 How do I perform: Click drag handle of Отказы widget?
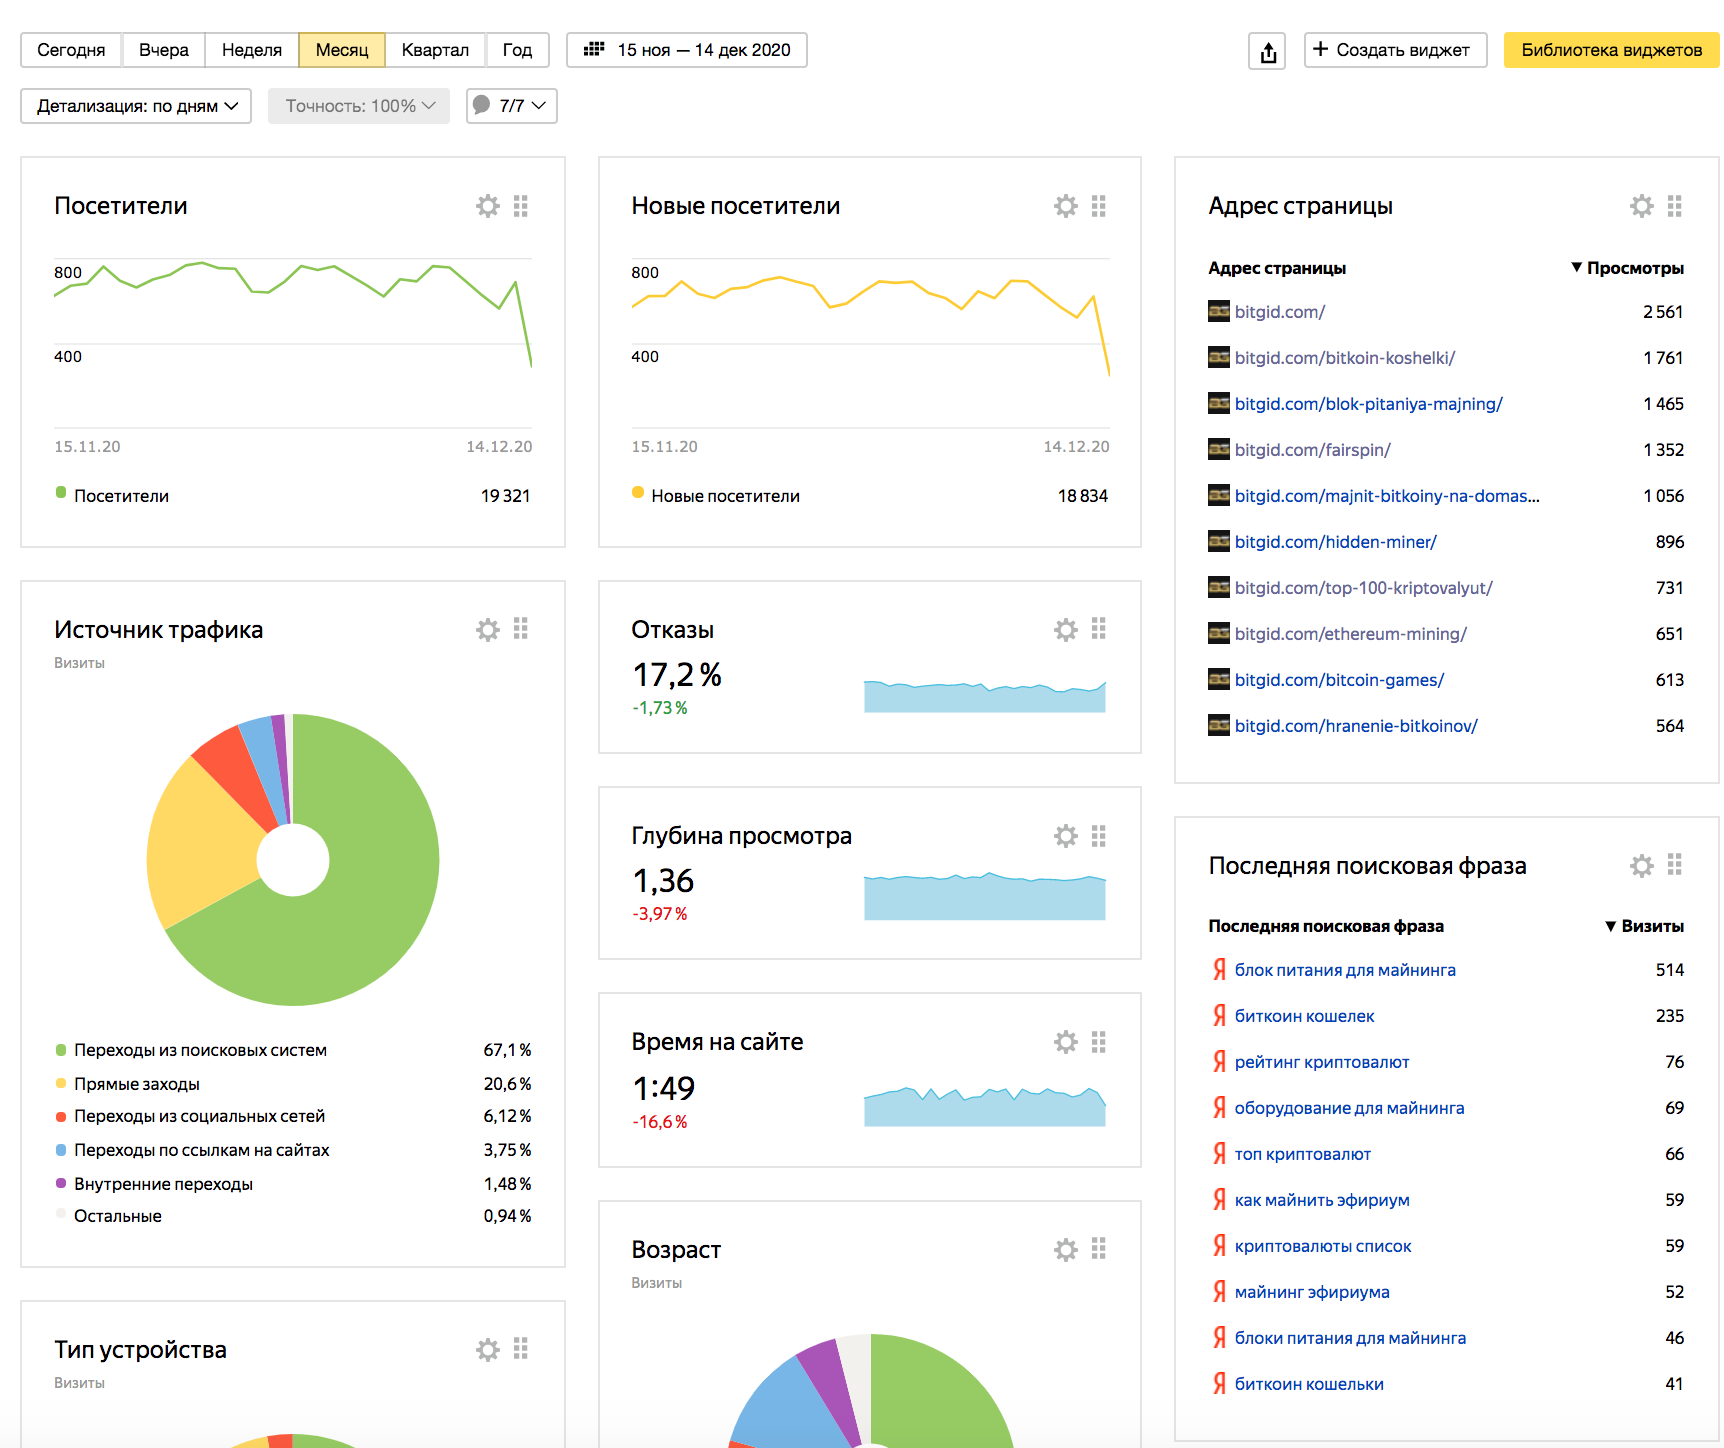pos(1098,629)
